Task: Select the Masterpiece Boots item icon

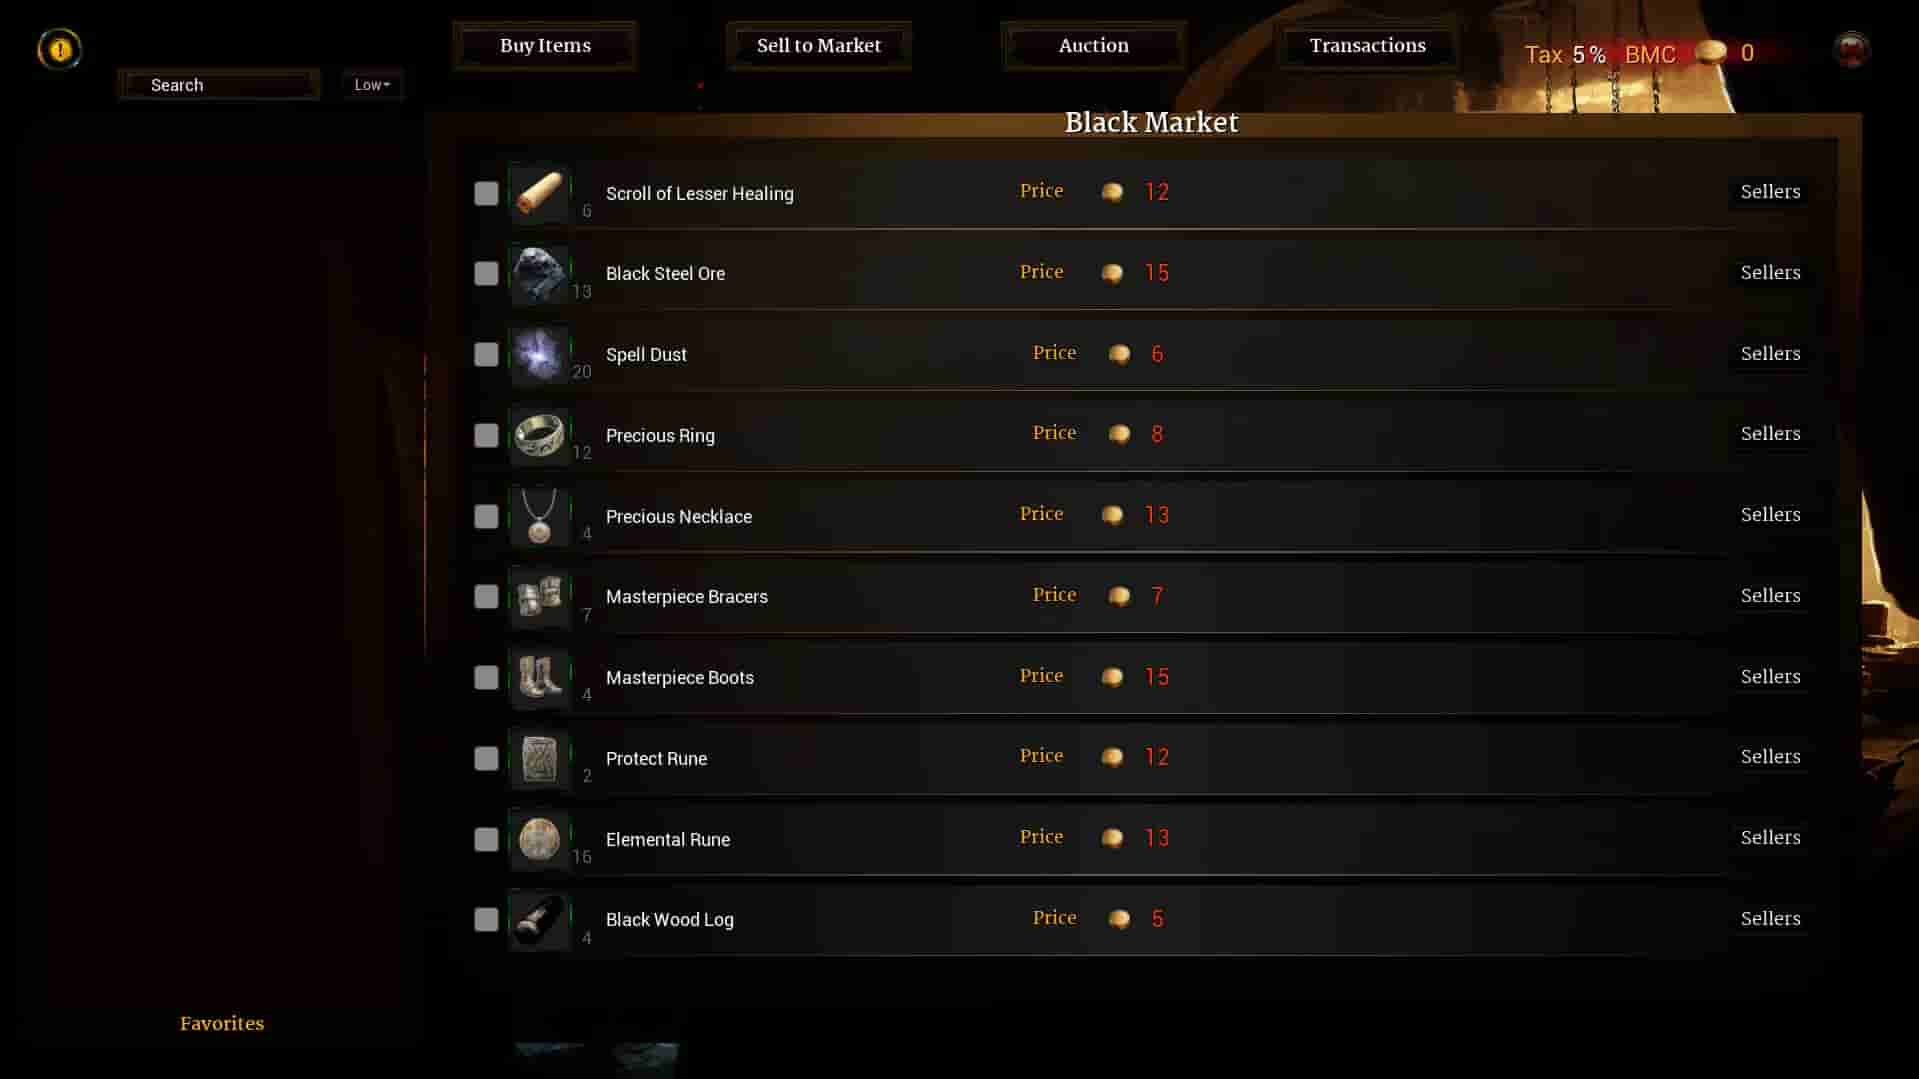Action: coord(539,678)
